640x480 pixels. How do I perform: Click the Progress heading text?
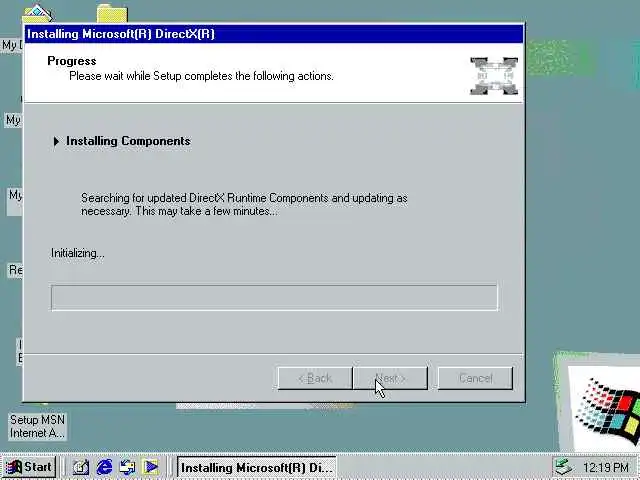coord(72,61)
